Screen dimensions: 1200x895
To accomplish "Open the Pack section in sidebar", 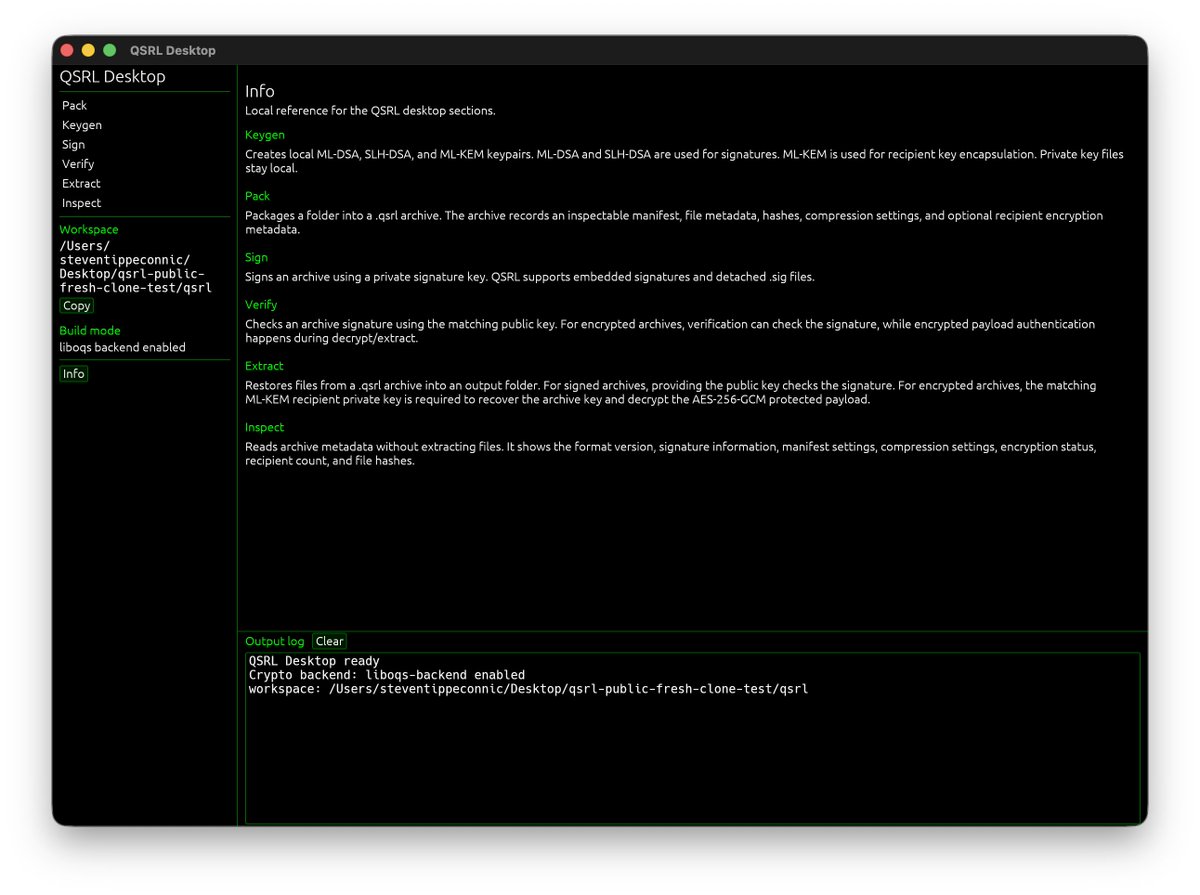I will tap(74, 105).
